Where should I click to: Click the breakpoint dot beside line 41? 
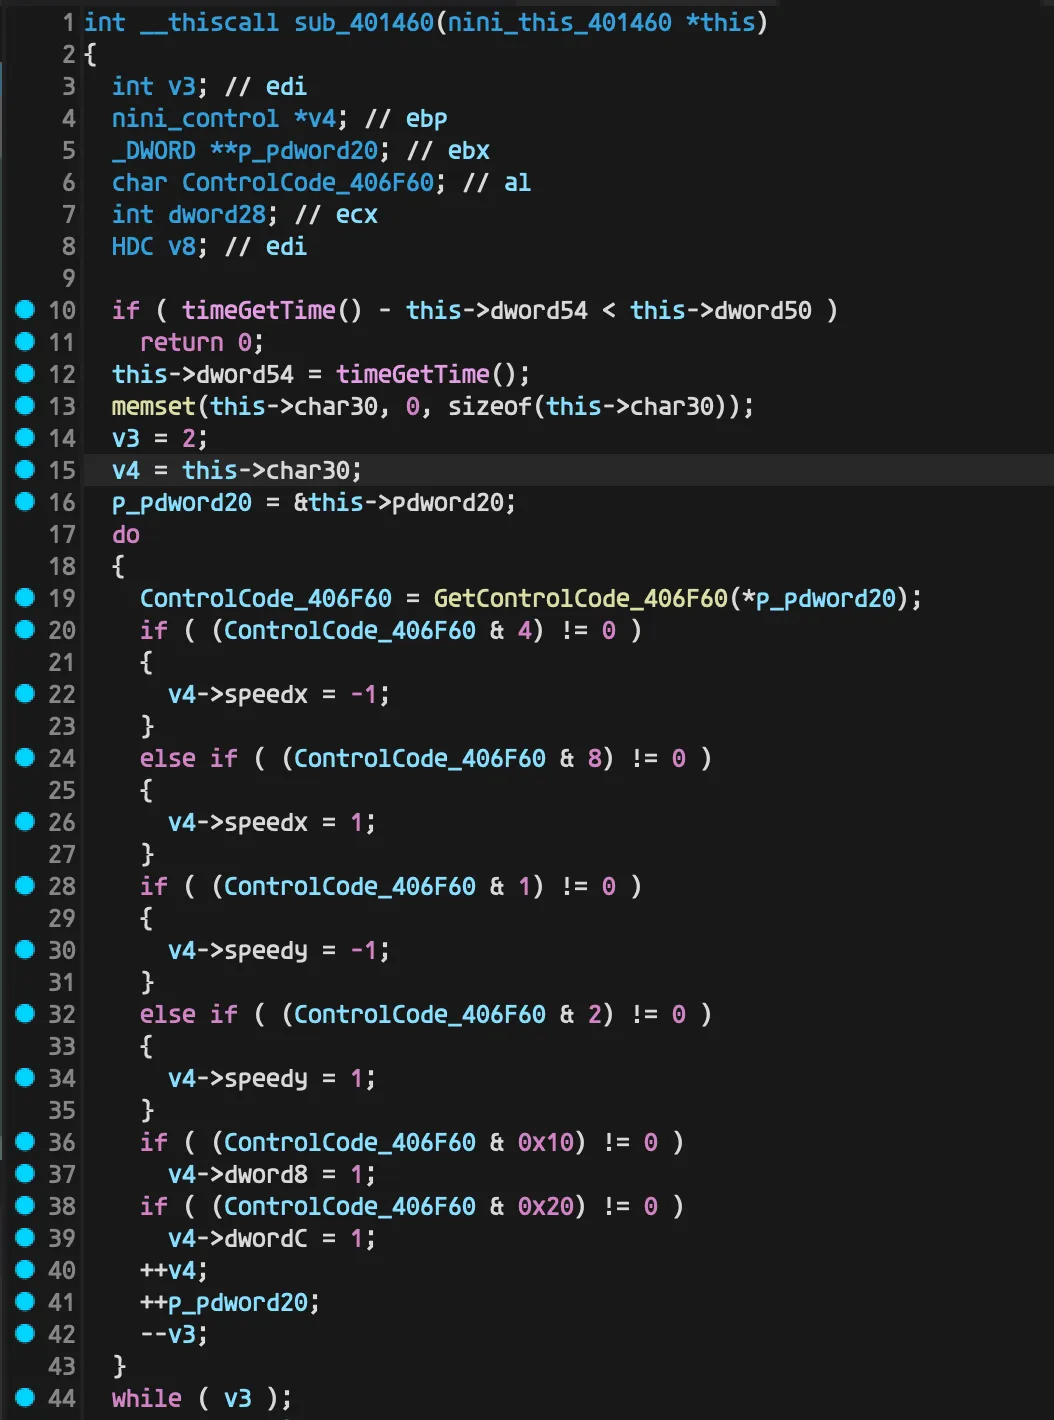[25, 1302]
